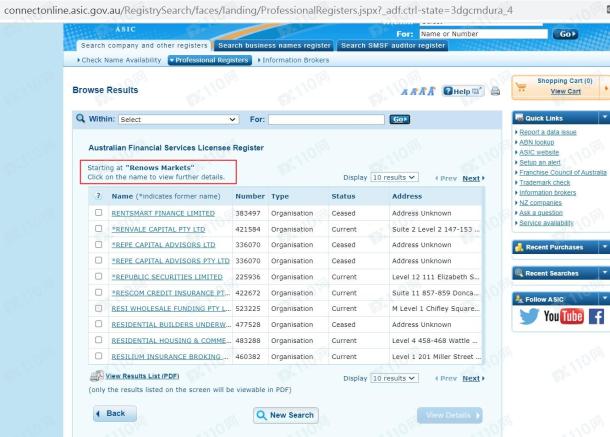Click the View Details button
The height and width of the screenshot is (437, 610).
coord(450,416)
